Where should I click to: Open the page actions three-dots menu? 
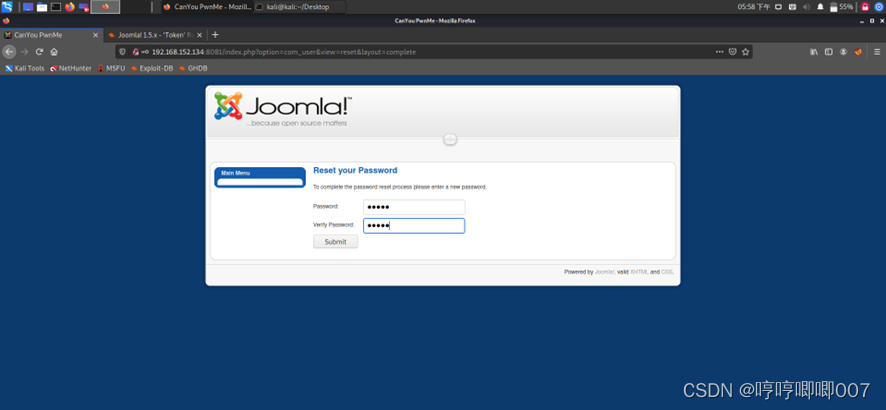coord(719,51)
